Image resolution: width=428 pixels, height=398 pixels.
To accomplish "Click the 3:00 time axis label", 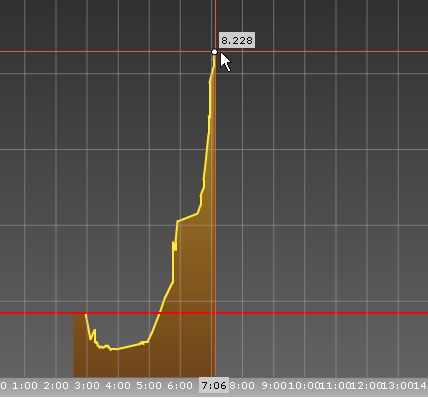I will point(87,386).
